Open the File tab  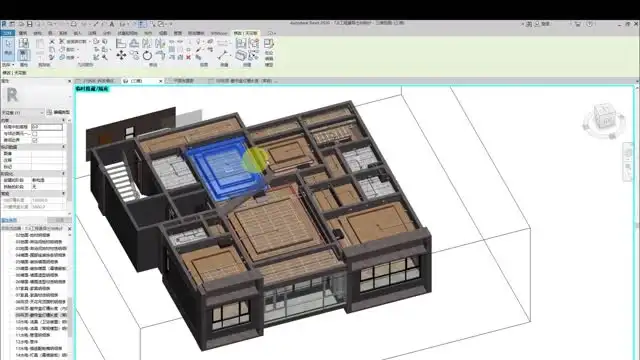(x=8, y=33)
